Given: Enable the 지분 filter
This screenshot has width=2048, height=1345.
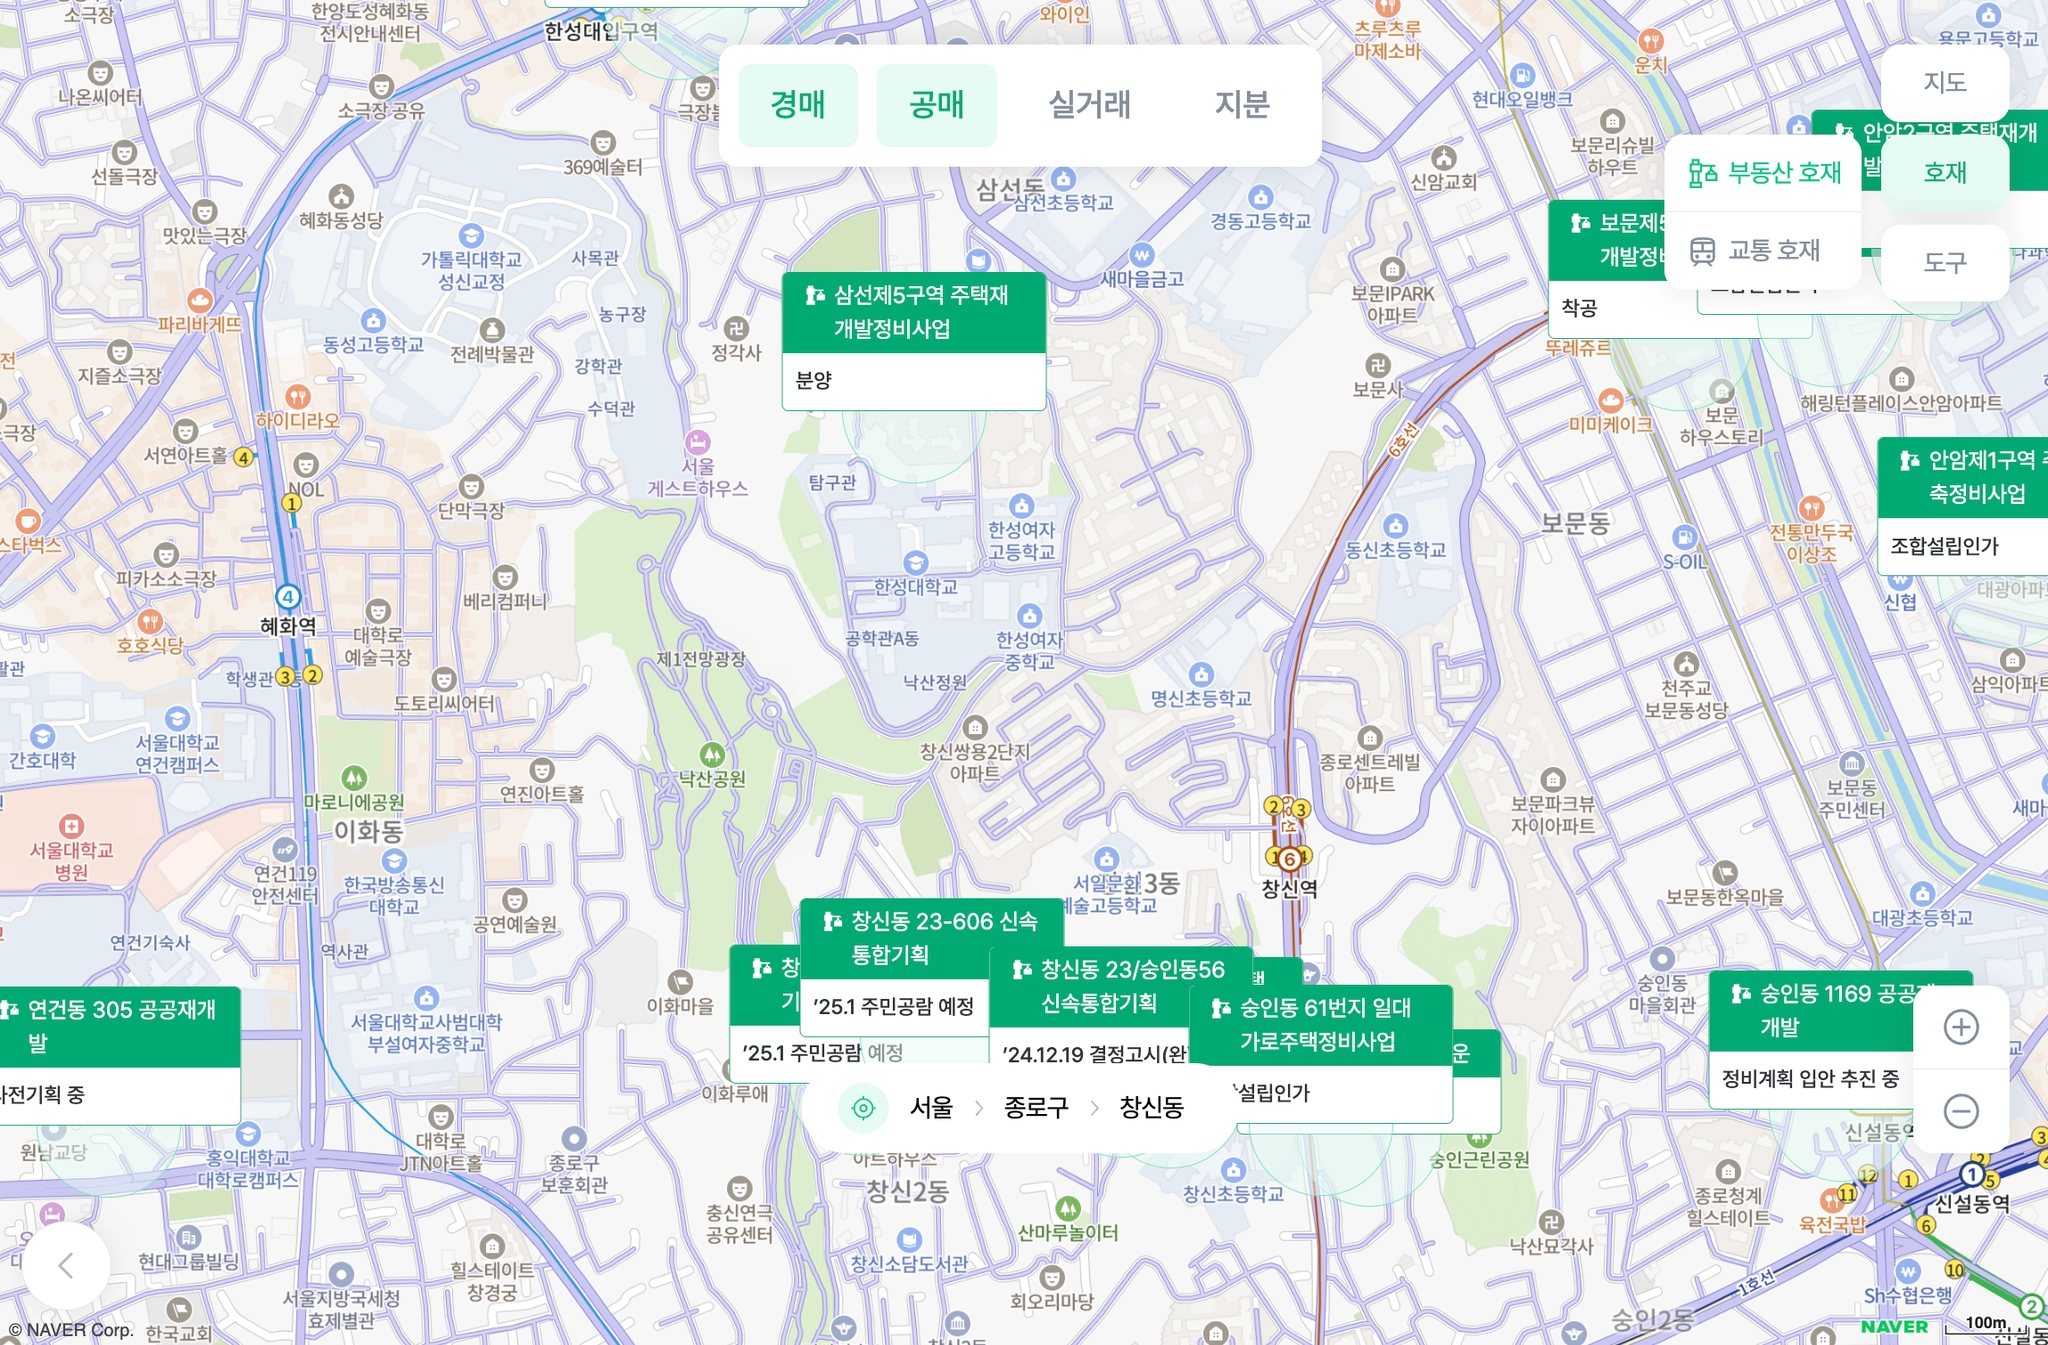Looking at the screenshot, I should coord(1242,105).
